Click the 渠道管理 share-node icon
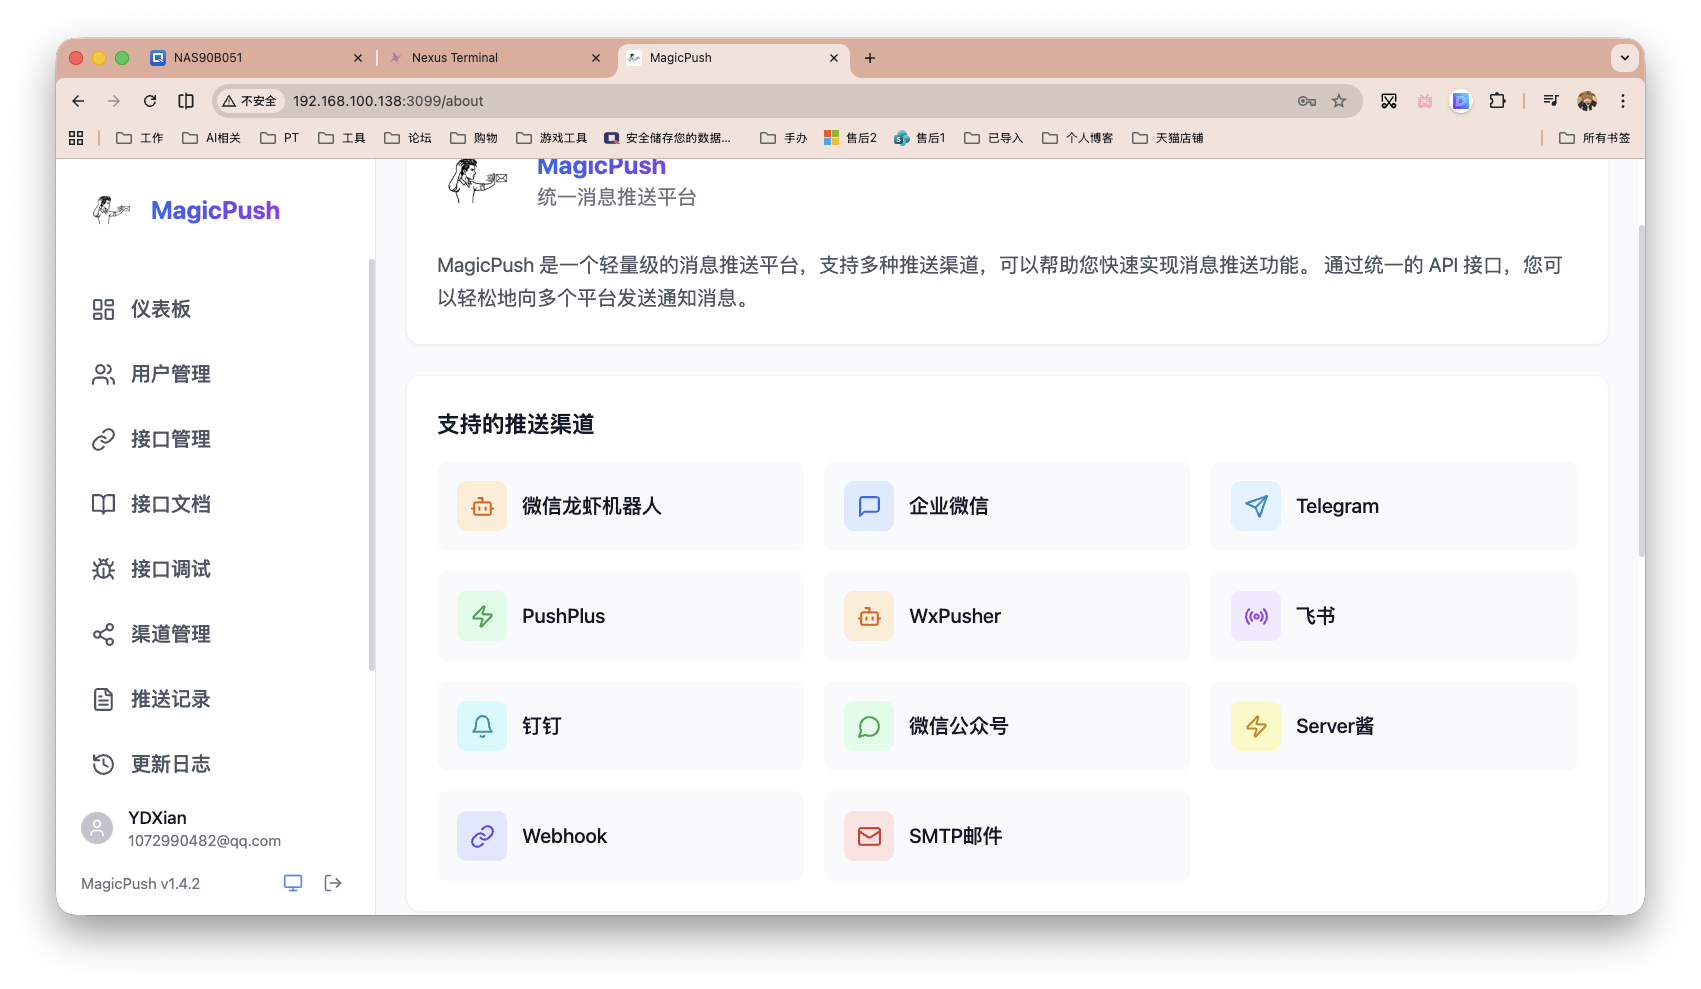 pos(102,634)
